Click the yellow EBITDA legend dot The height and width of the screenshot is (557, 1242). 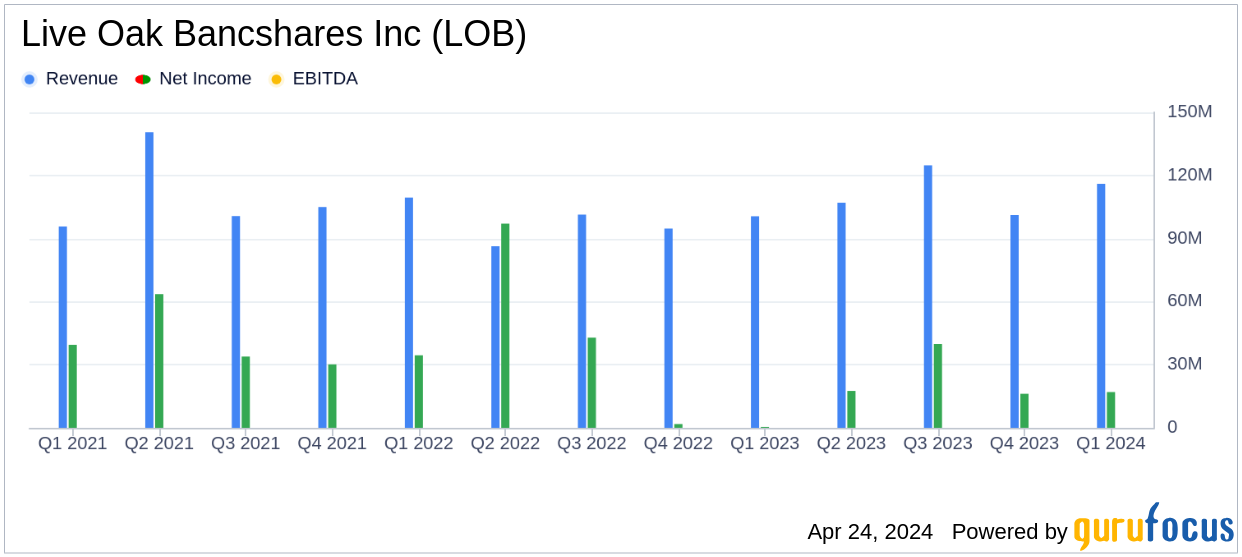pyautogui.click(x=276, y=79)
